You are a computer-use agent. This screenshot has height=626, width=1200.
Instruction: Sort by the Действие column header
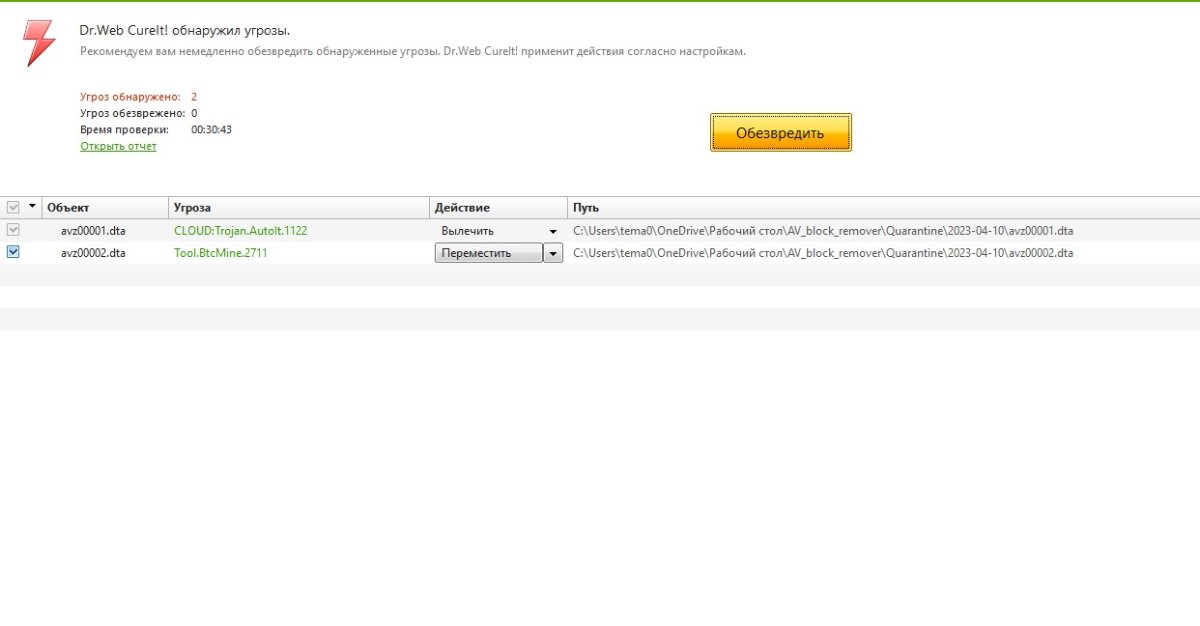499,207
